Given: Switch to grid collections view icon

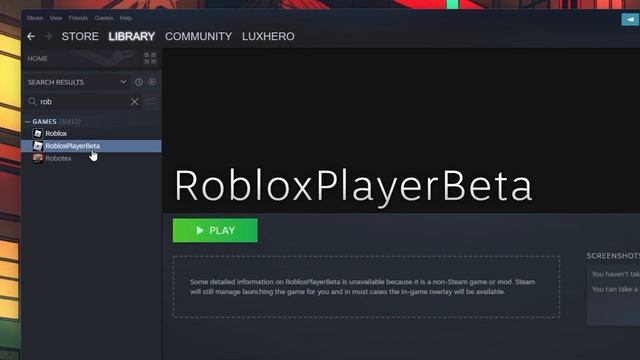Looking at the screenshot, I should click(150, 58).
